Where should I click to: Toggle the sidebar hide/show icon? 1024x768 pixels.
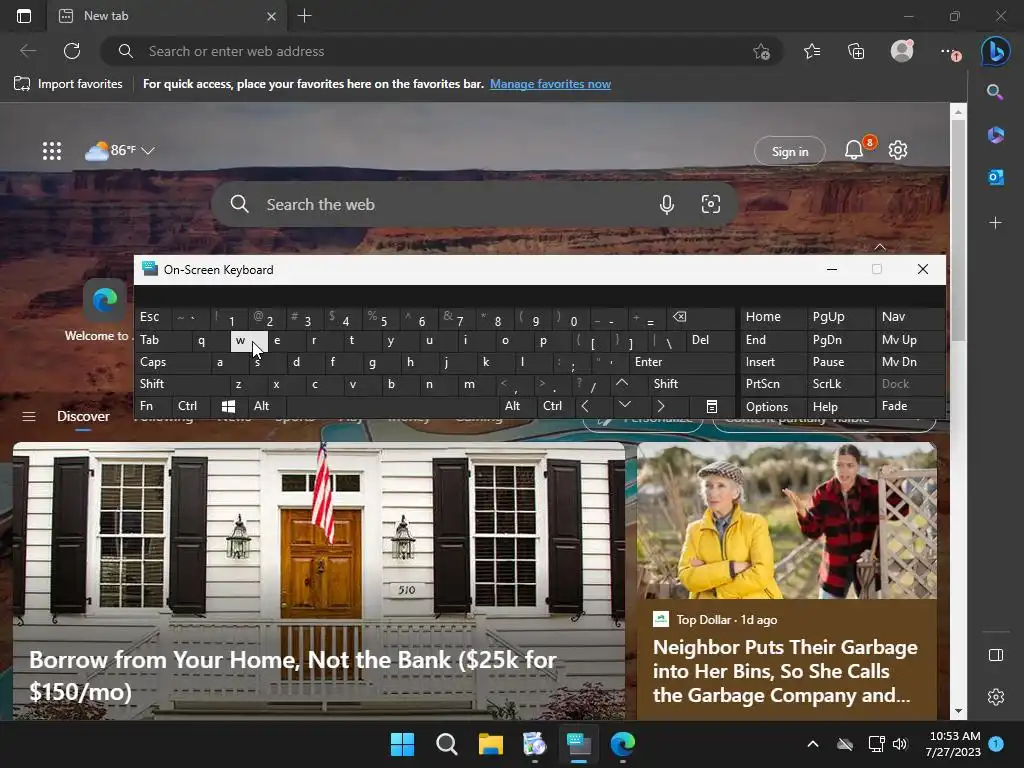tap(995, 655)
